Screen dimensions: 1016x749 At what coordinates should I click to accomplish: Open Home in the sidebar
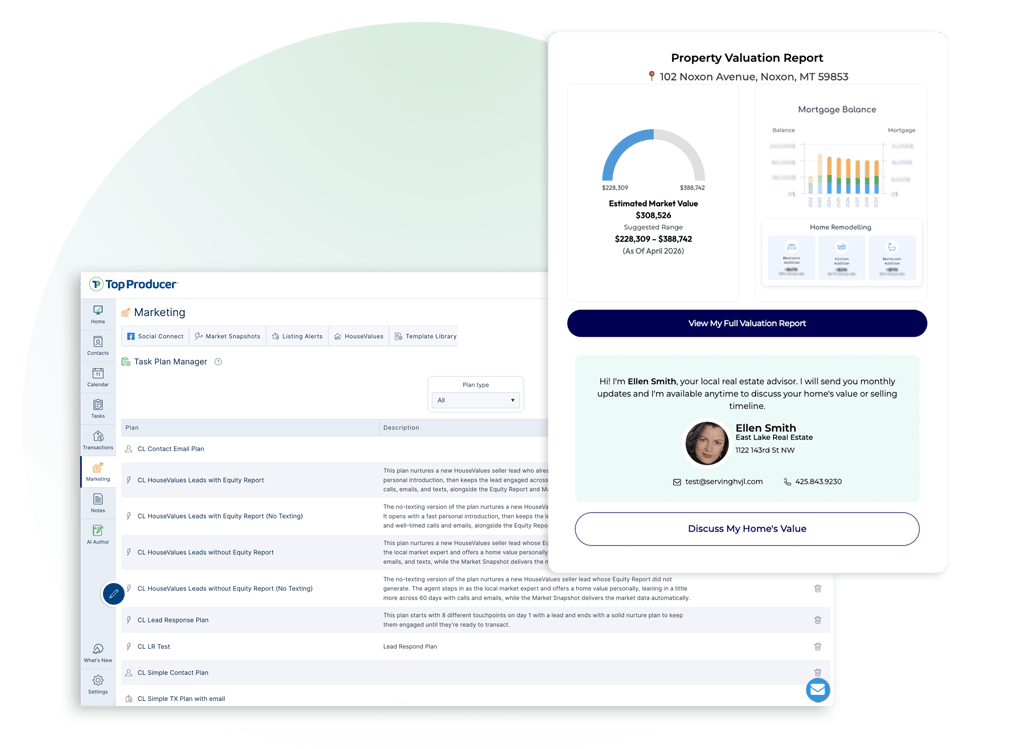[x=98, y=314]
